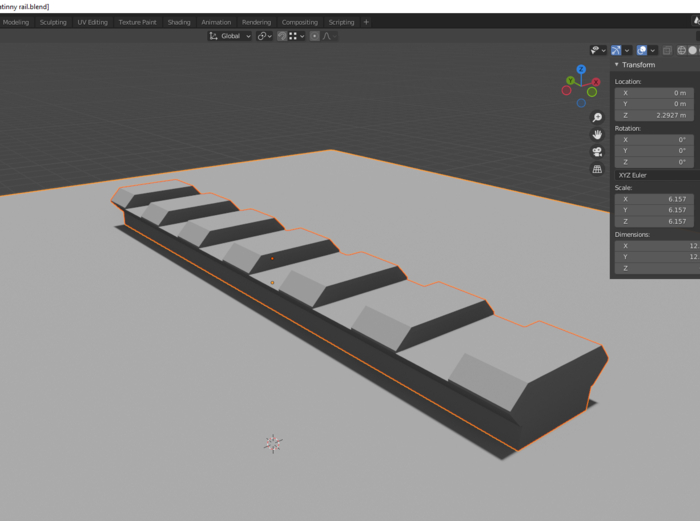Switch to wireframe viewport shading

682,50
